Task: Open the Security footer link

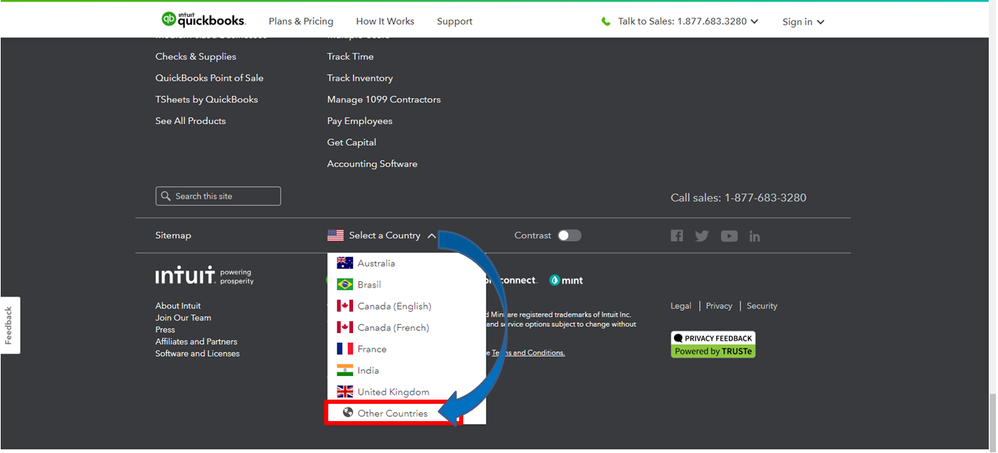Action: click(x=762, y=306)
